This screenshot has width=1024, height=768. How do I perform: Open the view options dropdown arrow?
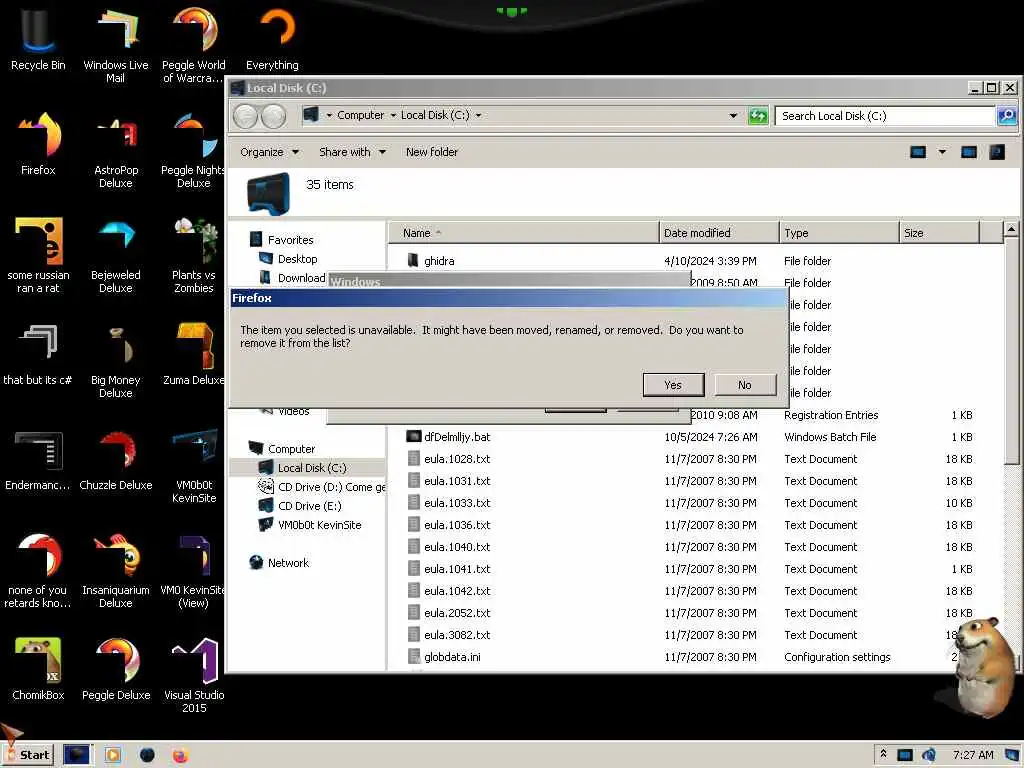tap(942, 152)
